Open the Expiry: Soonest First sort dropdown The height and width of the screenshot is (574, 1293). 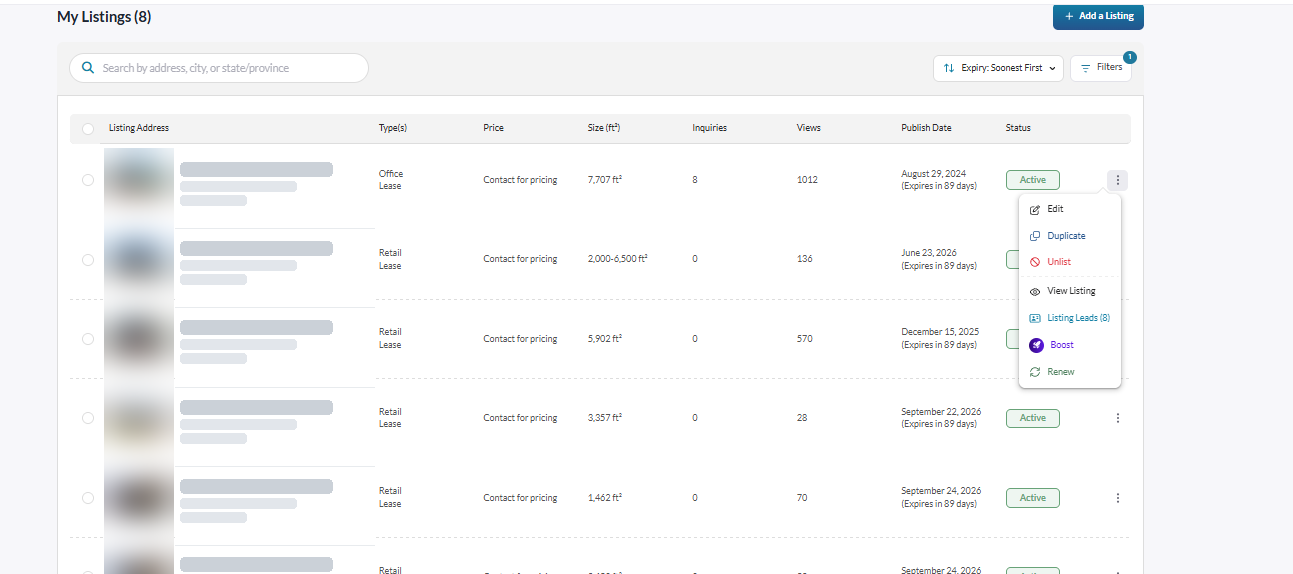(998, 68)
